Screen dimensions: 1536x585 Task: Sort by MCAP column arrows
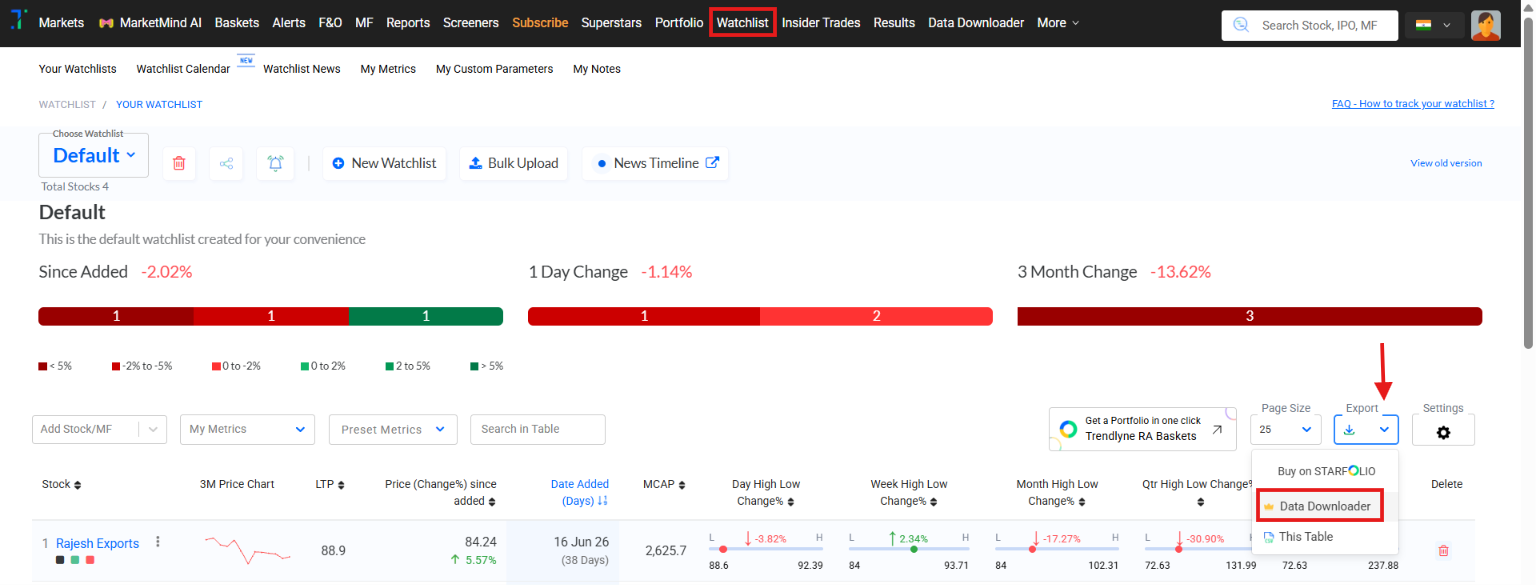pos(682,485)
